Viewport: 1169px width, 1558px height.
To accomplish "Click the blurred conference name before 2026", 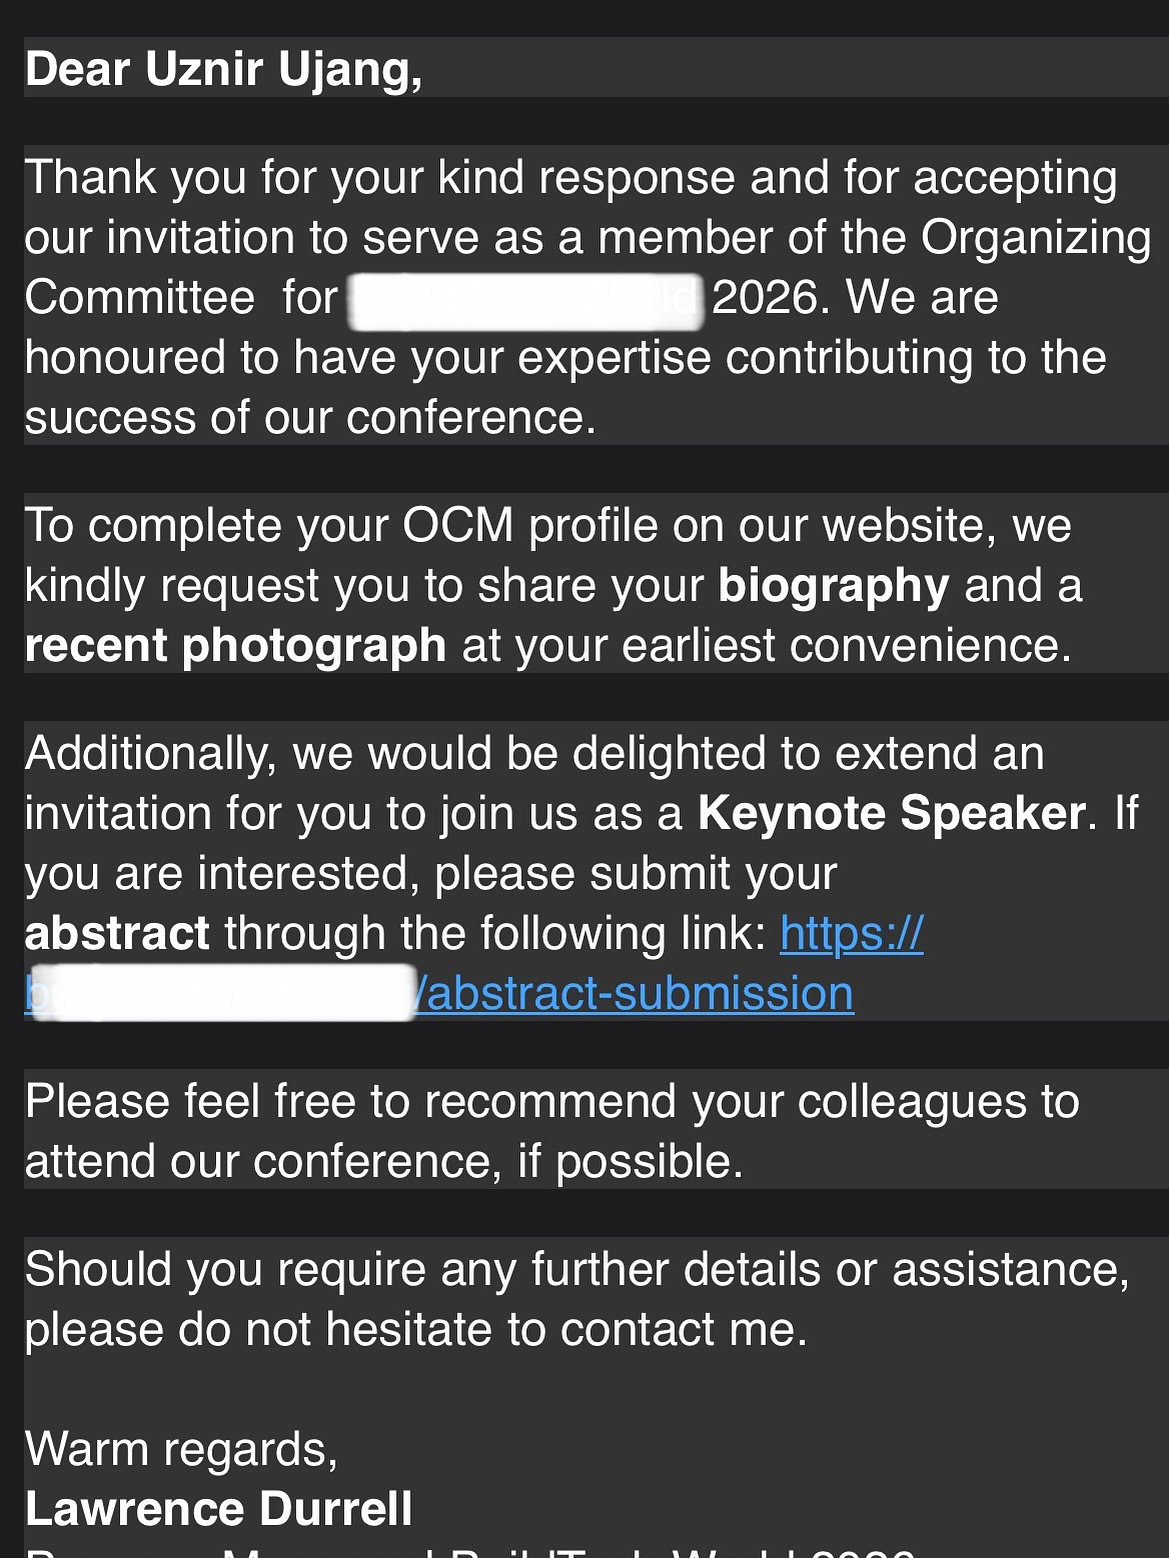I will coord(524,299).
